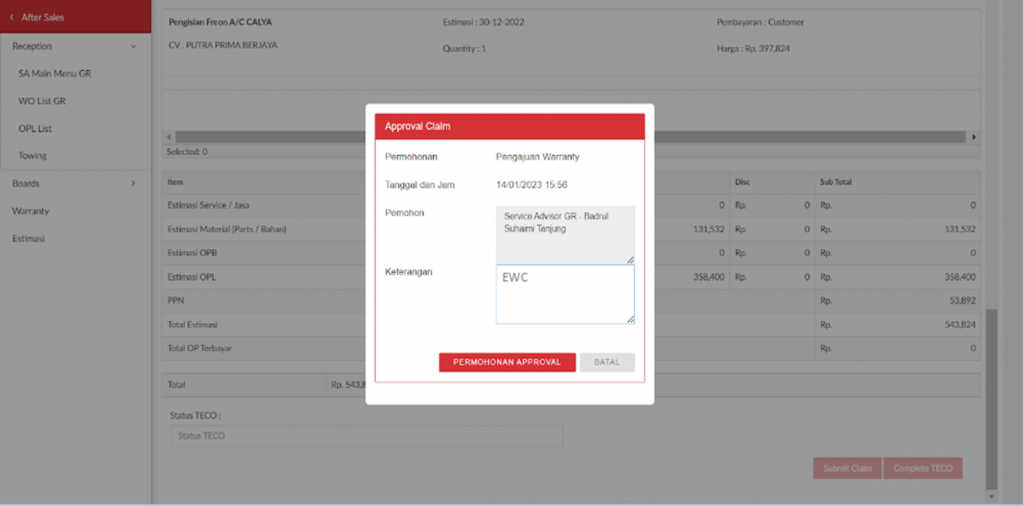
Task: Cancel with the BATAL button
Action: [607, 362]
